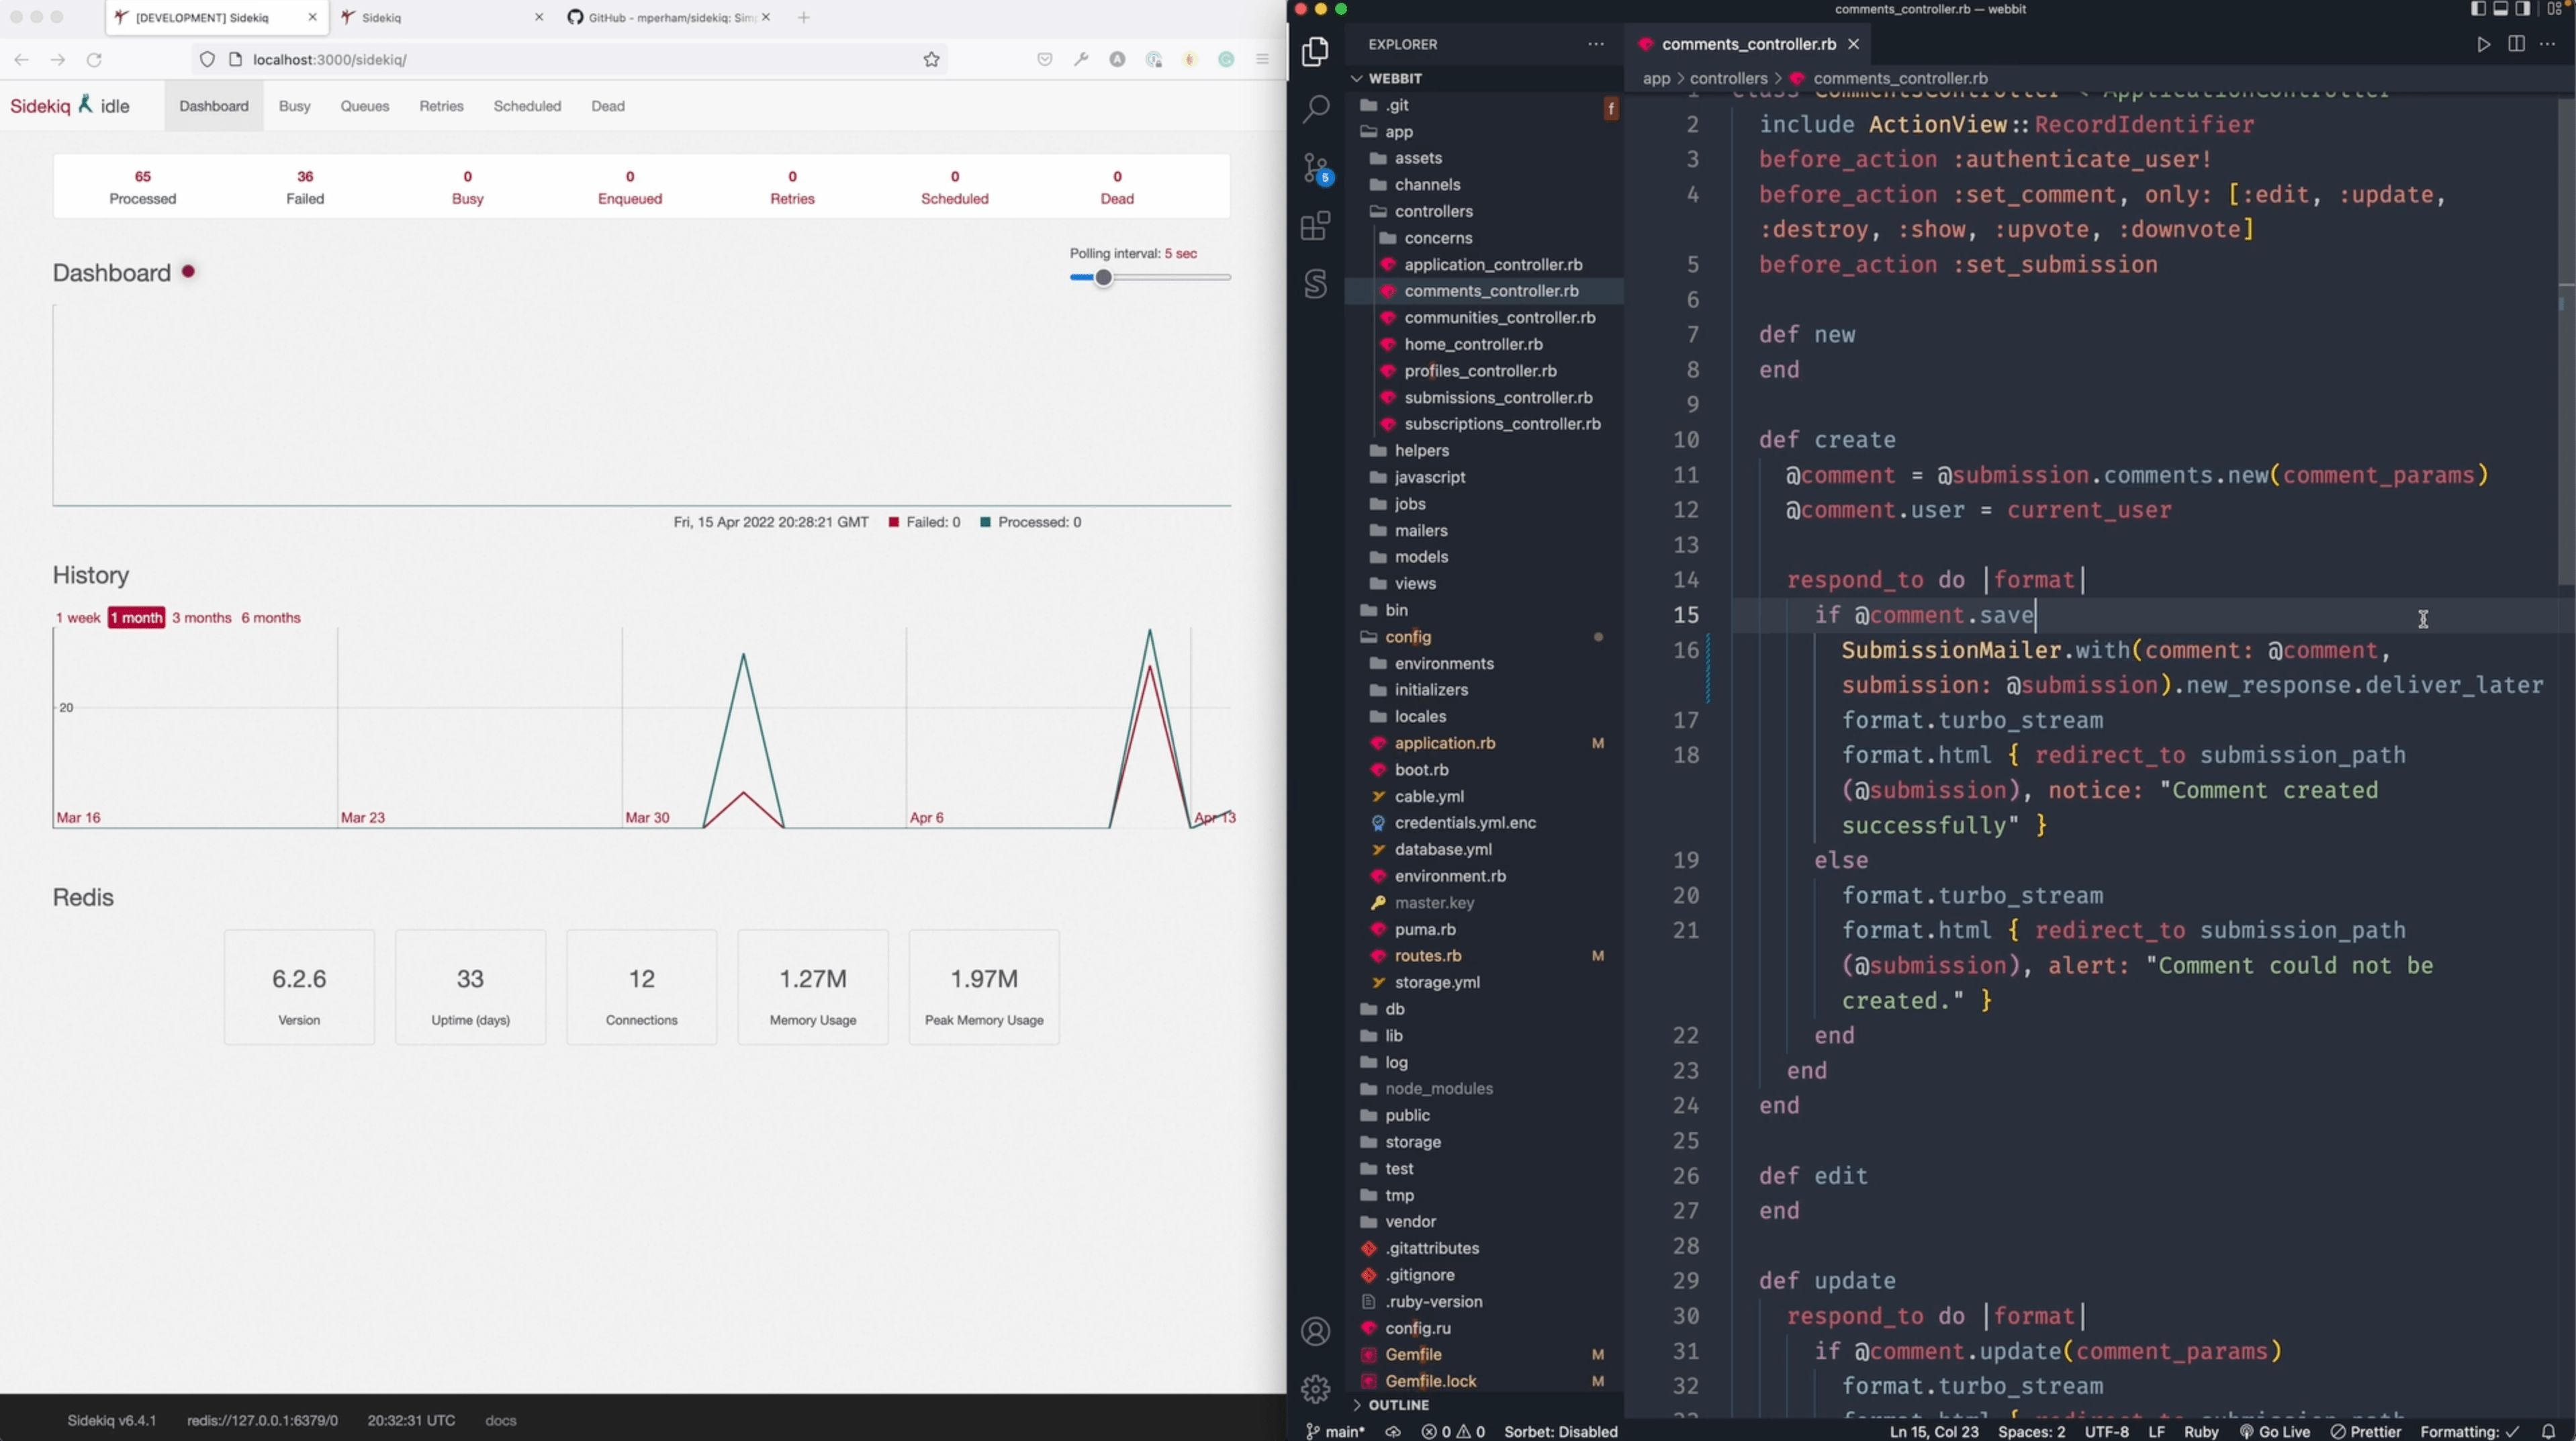
Task: Show 1 week history range
Action: tap(78, 617)
